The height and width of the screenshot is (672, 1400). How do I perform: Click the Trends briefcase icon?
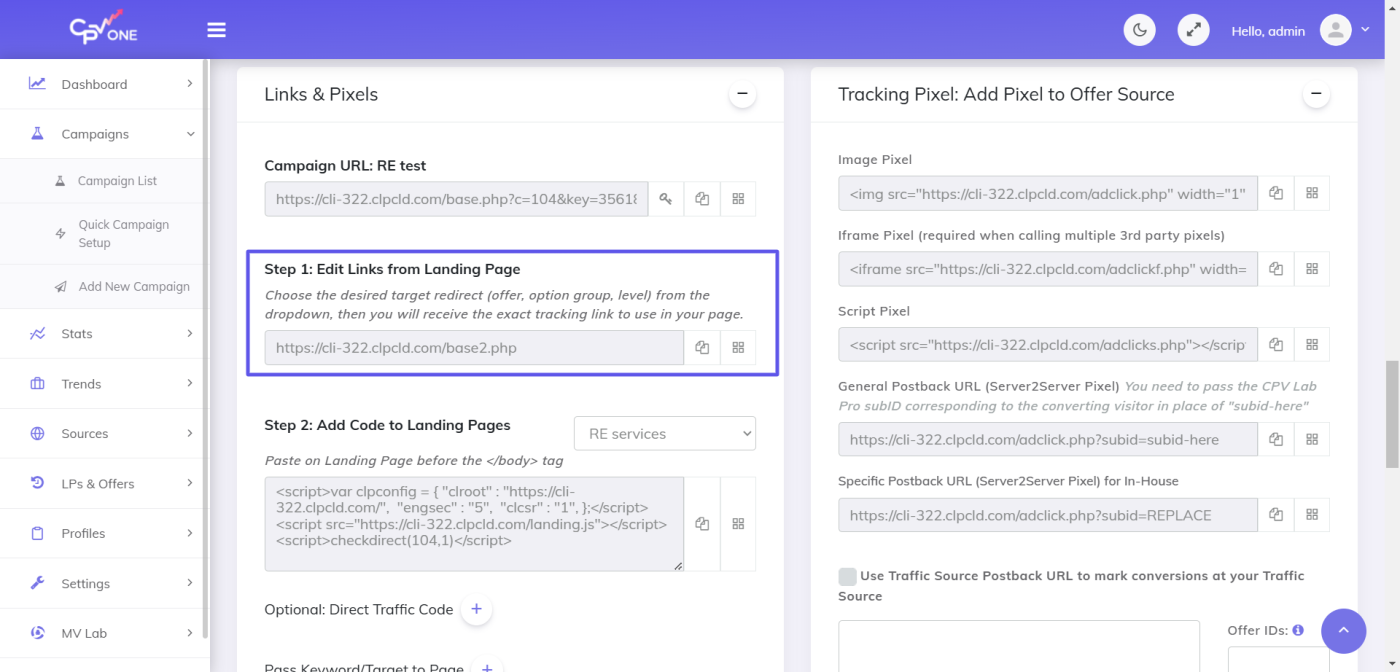[x=37, y=384]
